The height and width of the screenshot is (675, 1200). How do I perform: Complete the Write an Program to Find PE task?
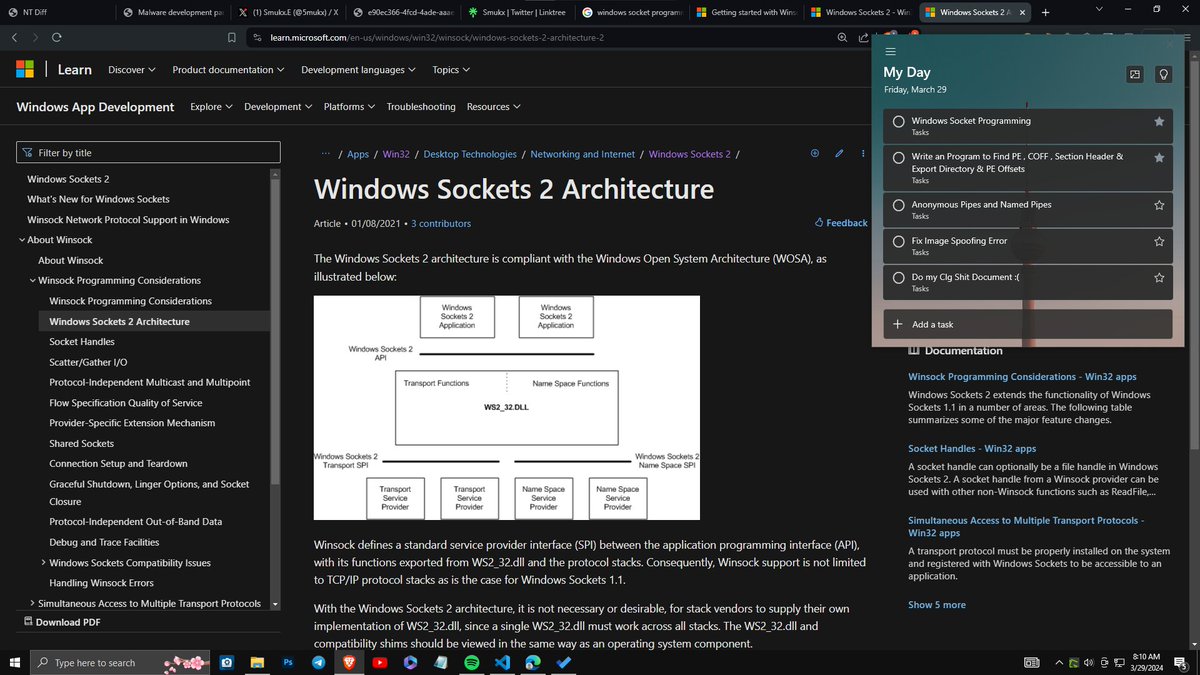[899, 158]
